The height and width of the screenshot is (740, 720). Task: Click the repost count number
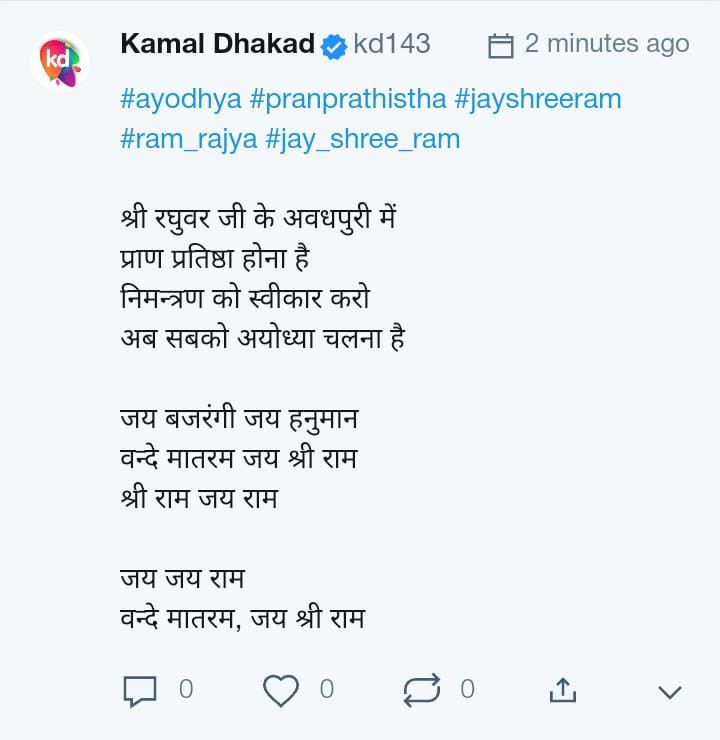468,689
